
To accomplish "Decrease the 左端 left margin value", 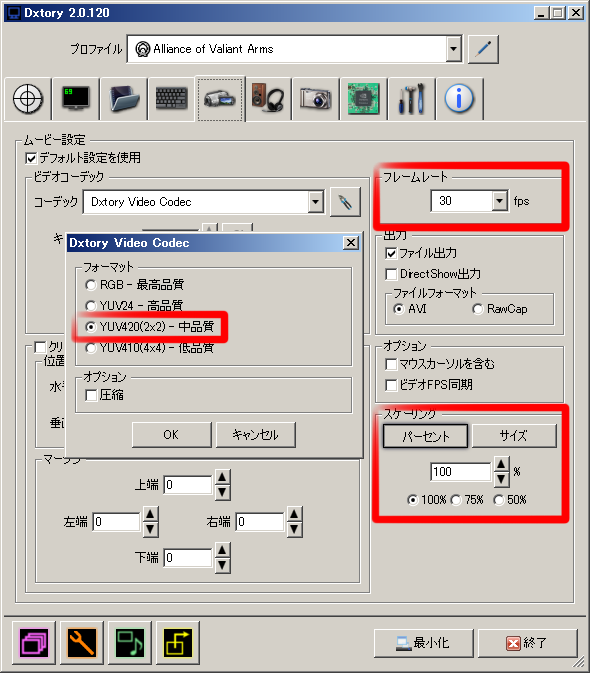I will pyautogui.click(x=150, y=529).
